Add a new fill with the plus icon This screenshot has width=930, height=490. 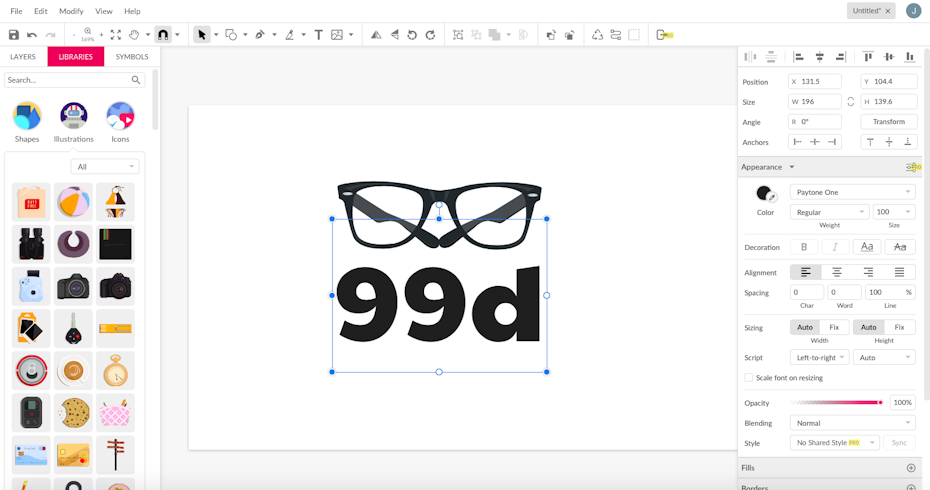tap(910, 468)
